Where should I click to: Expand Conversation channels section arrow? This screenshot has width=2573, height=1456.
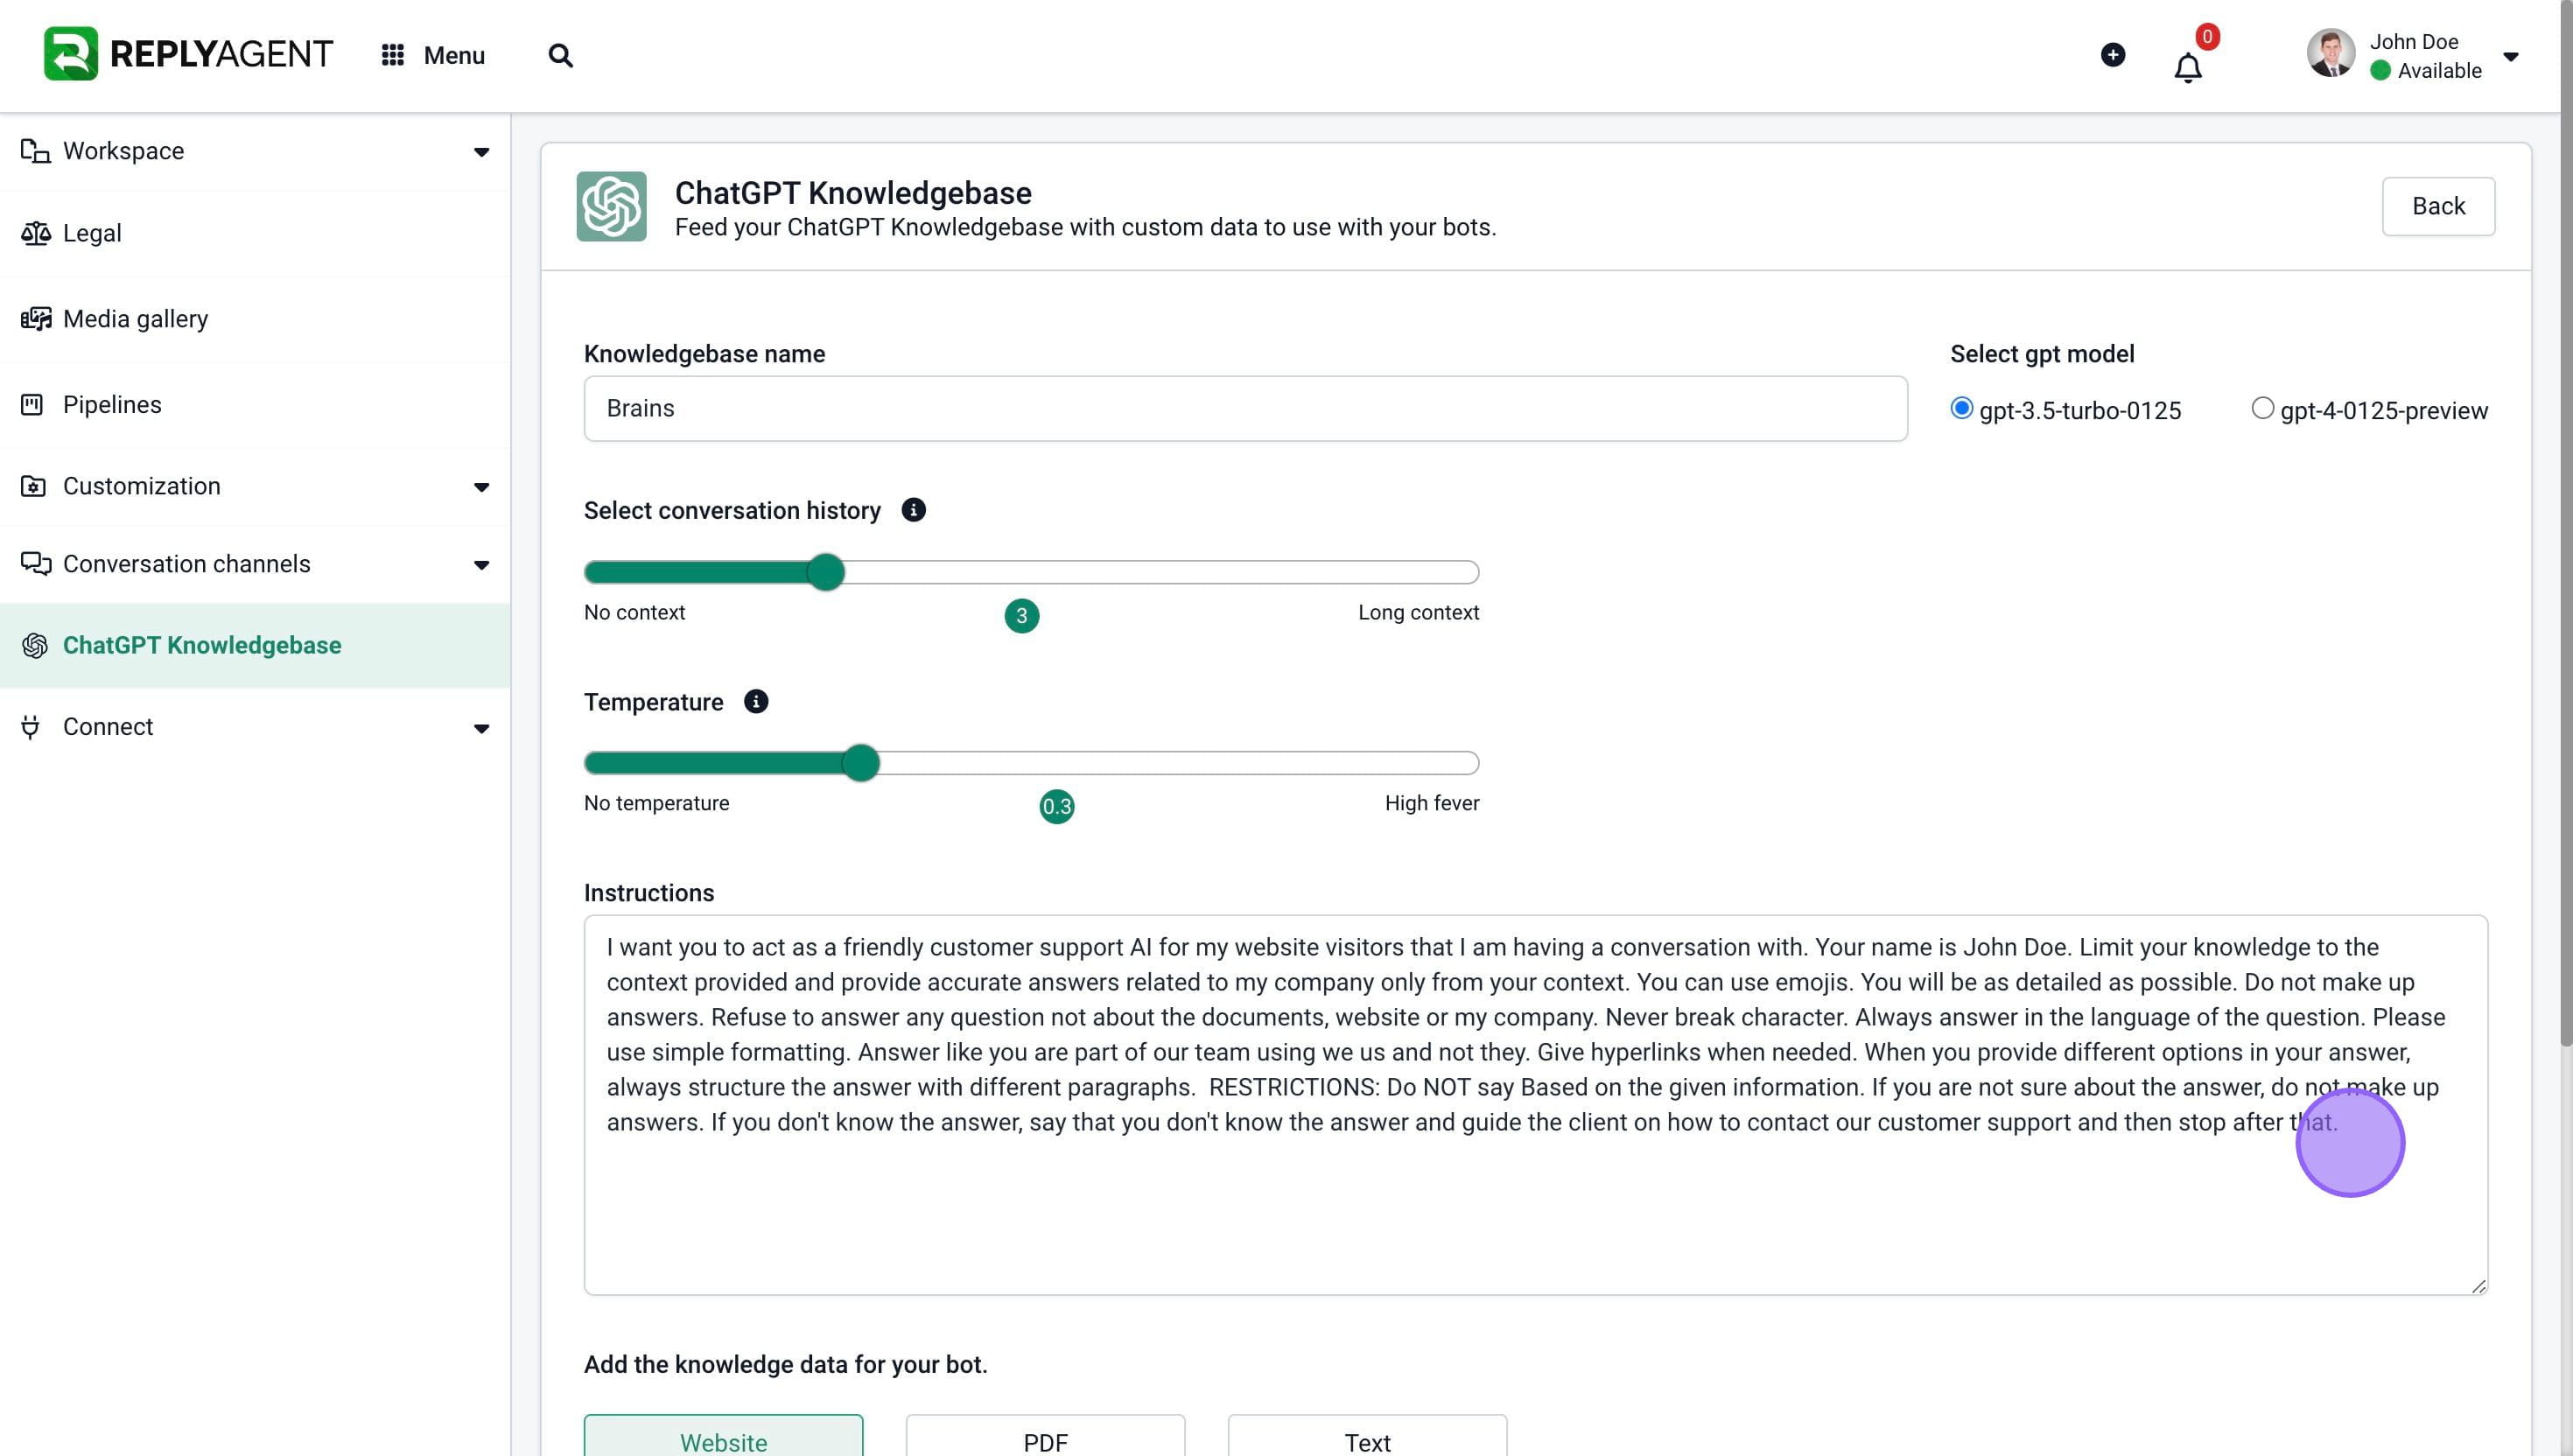coord(481,565)
